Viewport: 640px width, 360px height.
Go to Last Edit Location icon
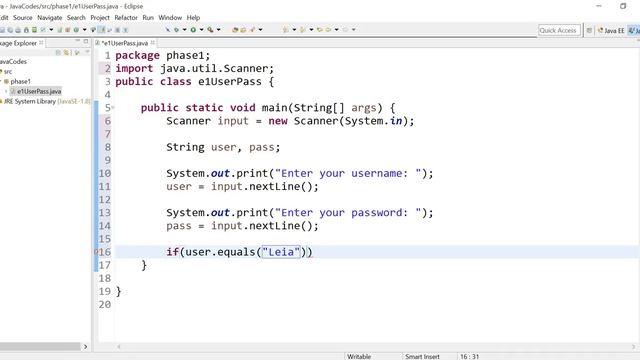pos(320,30)
